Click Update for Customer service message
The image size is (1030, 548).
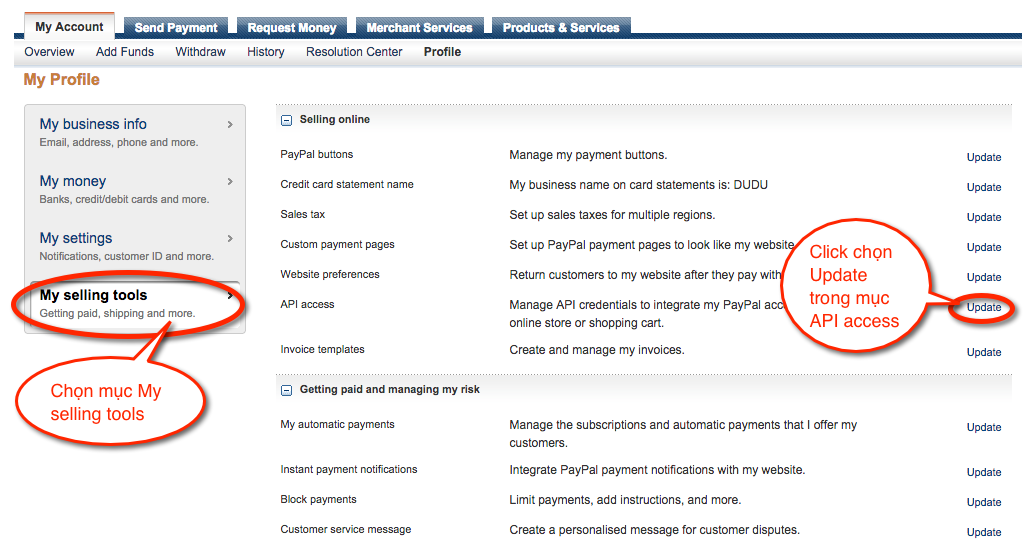tap(983, 532)
